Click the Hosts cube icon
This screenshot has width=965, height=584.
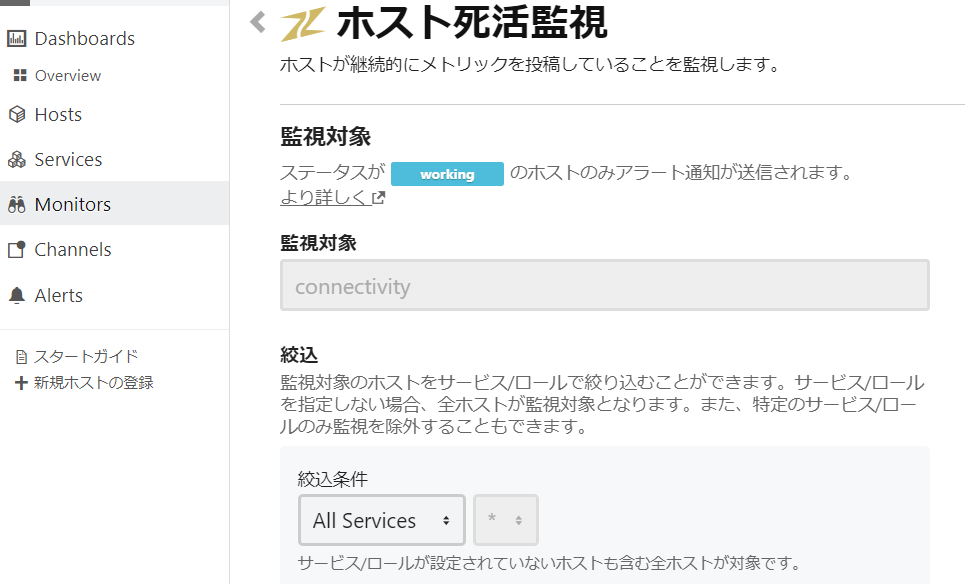click(17, 114)
